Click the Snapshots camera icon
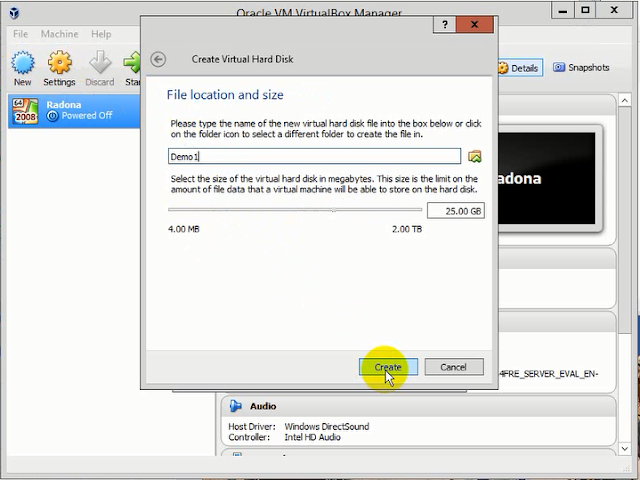Screen dimensions: 640x480 pyautogui.click(x=559, y=67)
